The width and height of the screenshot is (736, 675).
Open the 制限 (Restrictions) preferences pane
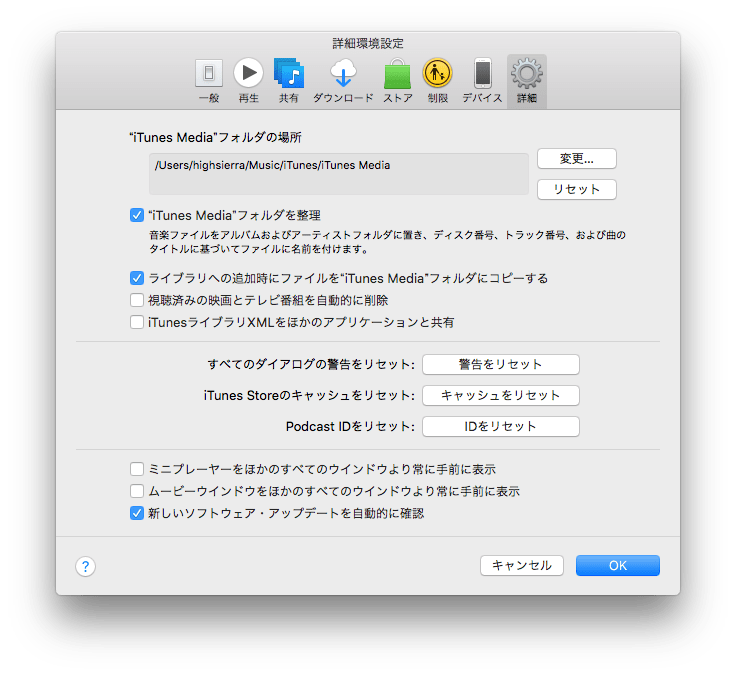pyautogui.click(x=437, y=80)
